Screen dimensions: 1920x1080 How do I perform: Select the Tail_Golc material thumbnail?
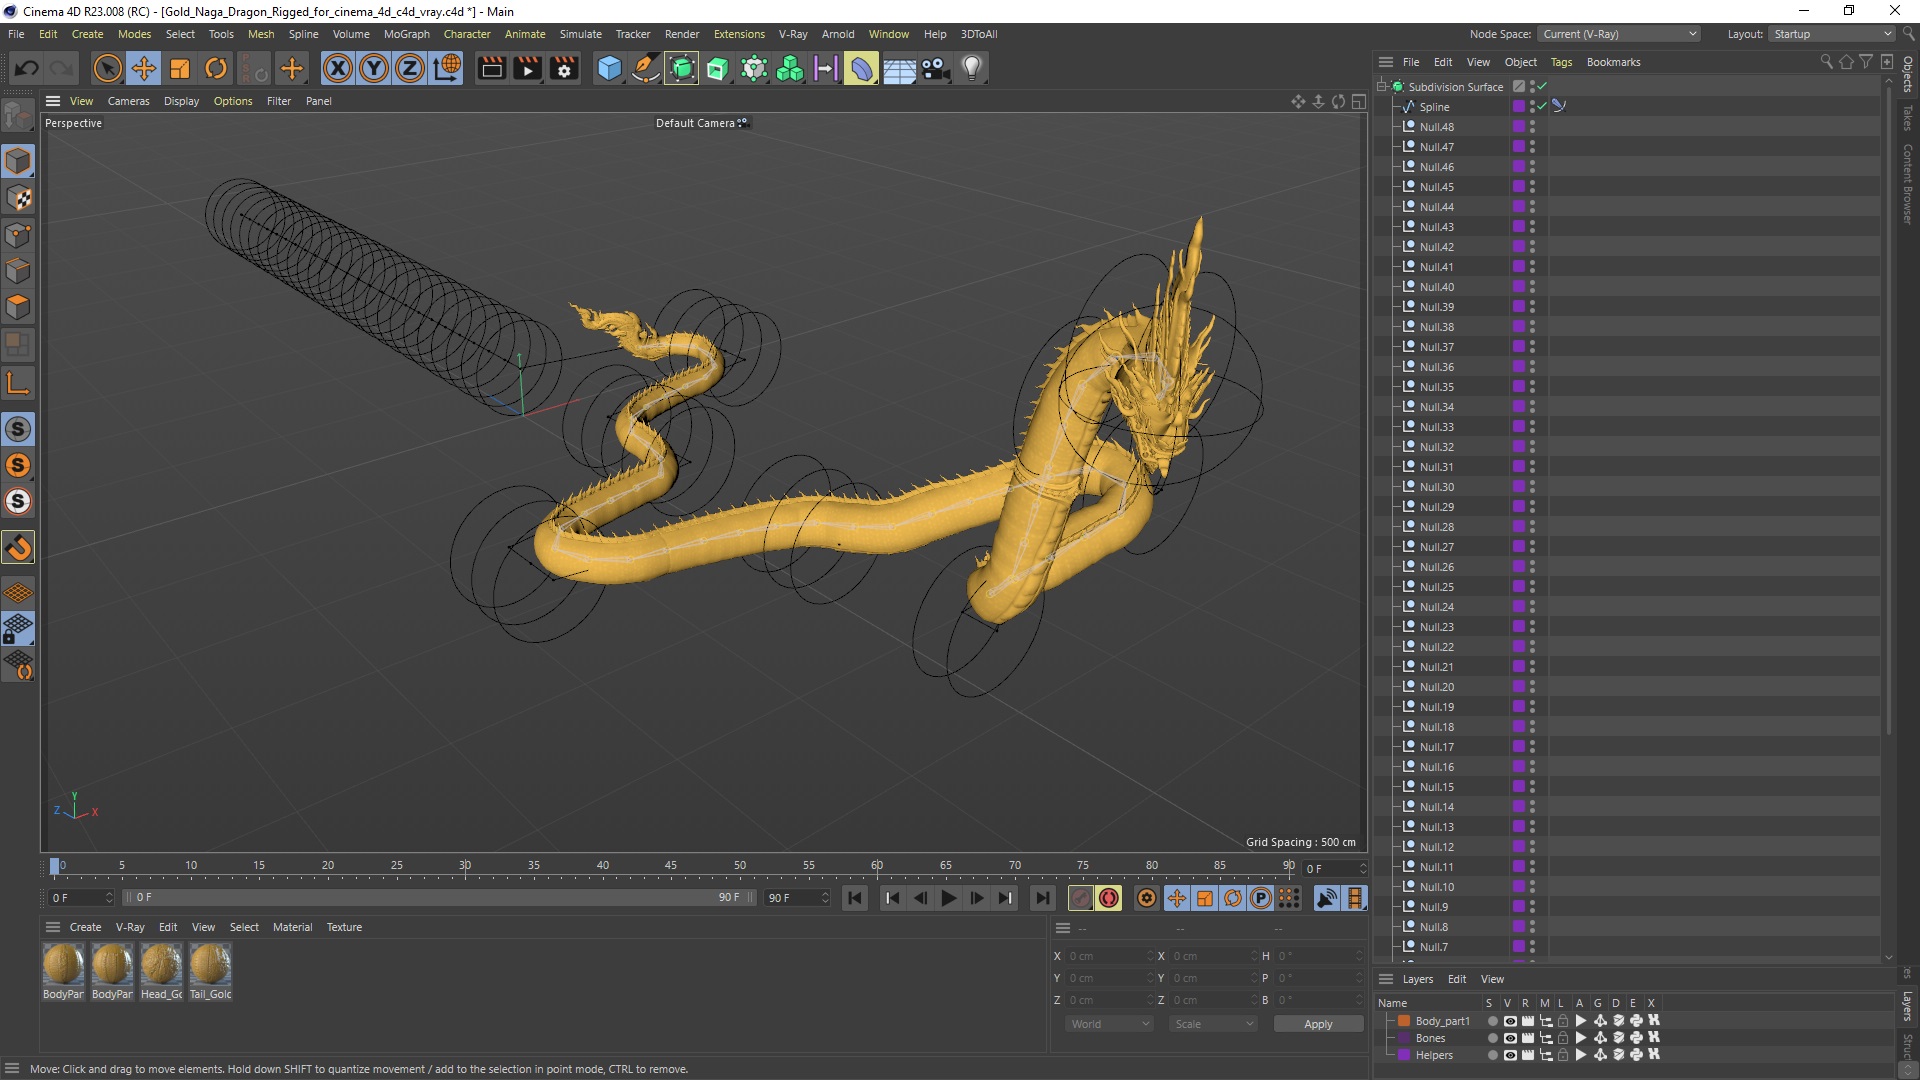(211, 965)
